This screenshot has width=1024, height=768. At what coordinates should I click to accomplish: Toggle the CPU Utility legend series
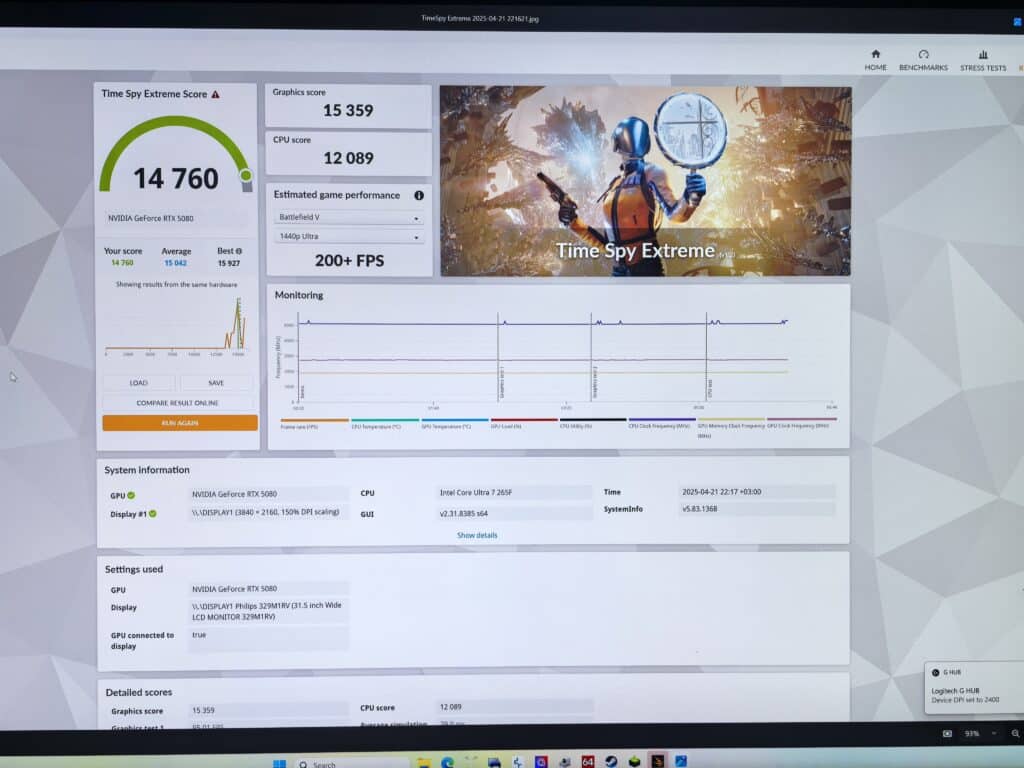pyautogui.click(x=593, y=423)
